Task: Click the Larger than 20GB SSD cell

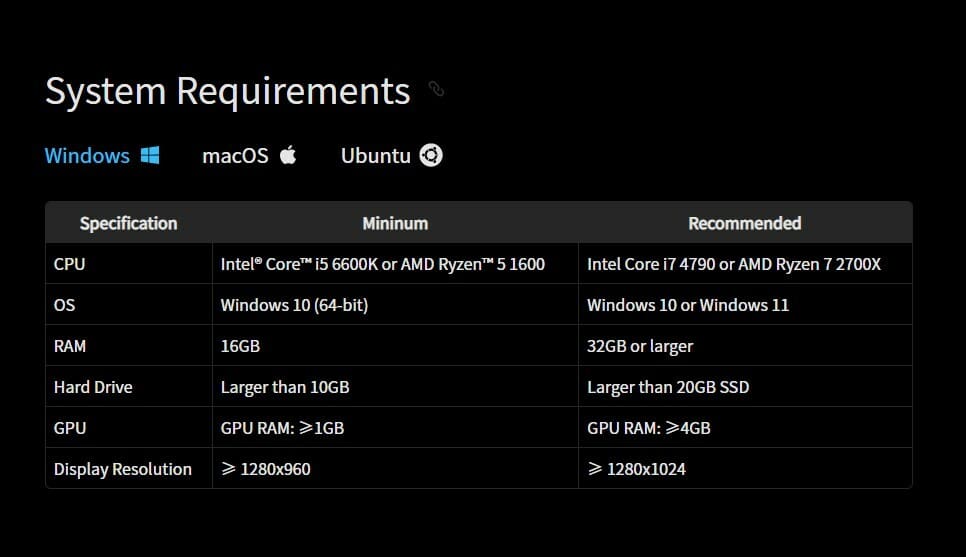Action: (x=745, y=387)
